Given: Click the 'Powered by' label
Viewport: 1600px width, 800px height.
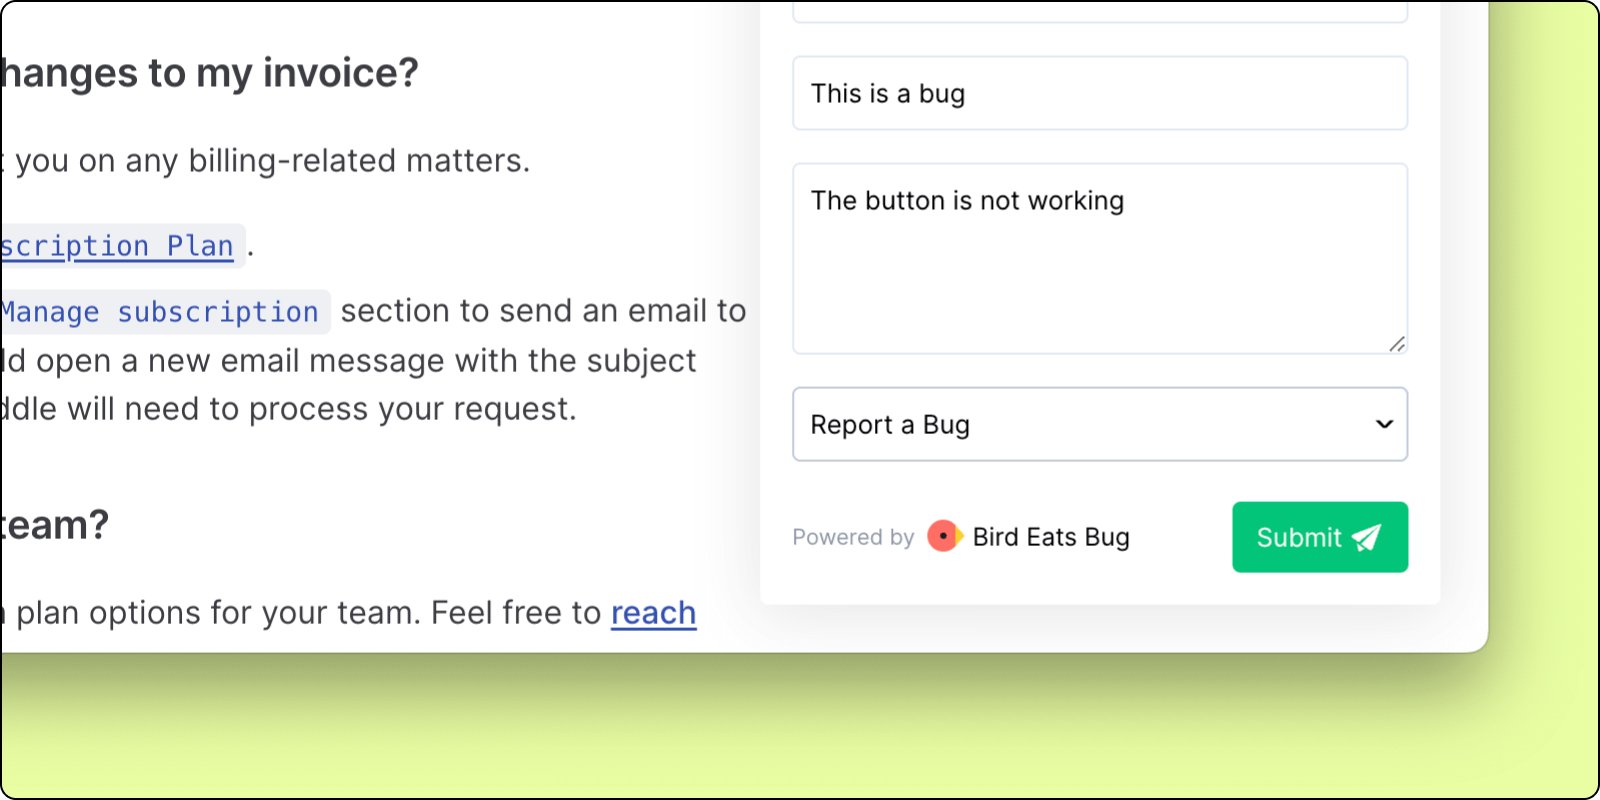Looking at the screenshot, I should point(853,537).
